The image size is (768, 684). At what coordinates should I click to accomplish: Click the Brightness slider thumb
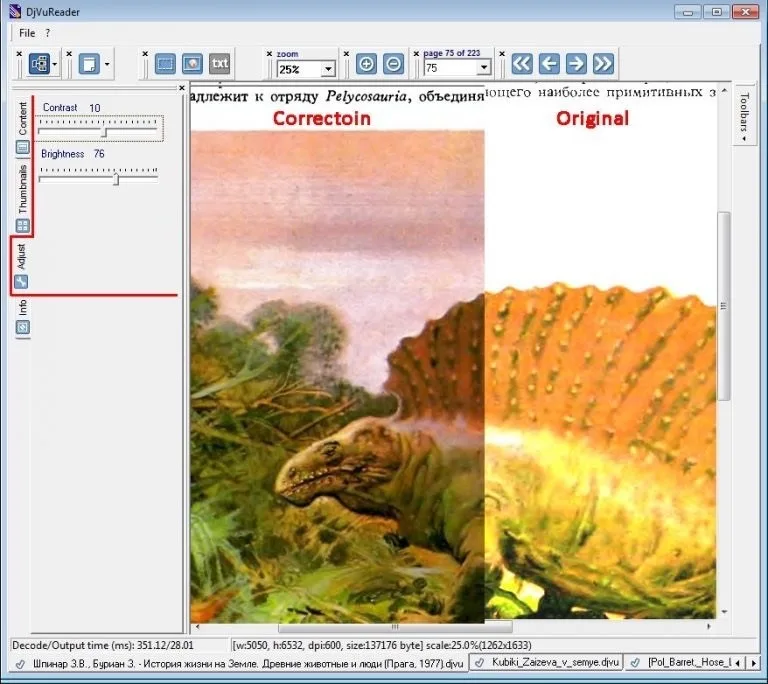pyautogui.click(x=116, y=180)
